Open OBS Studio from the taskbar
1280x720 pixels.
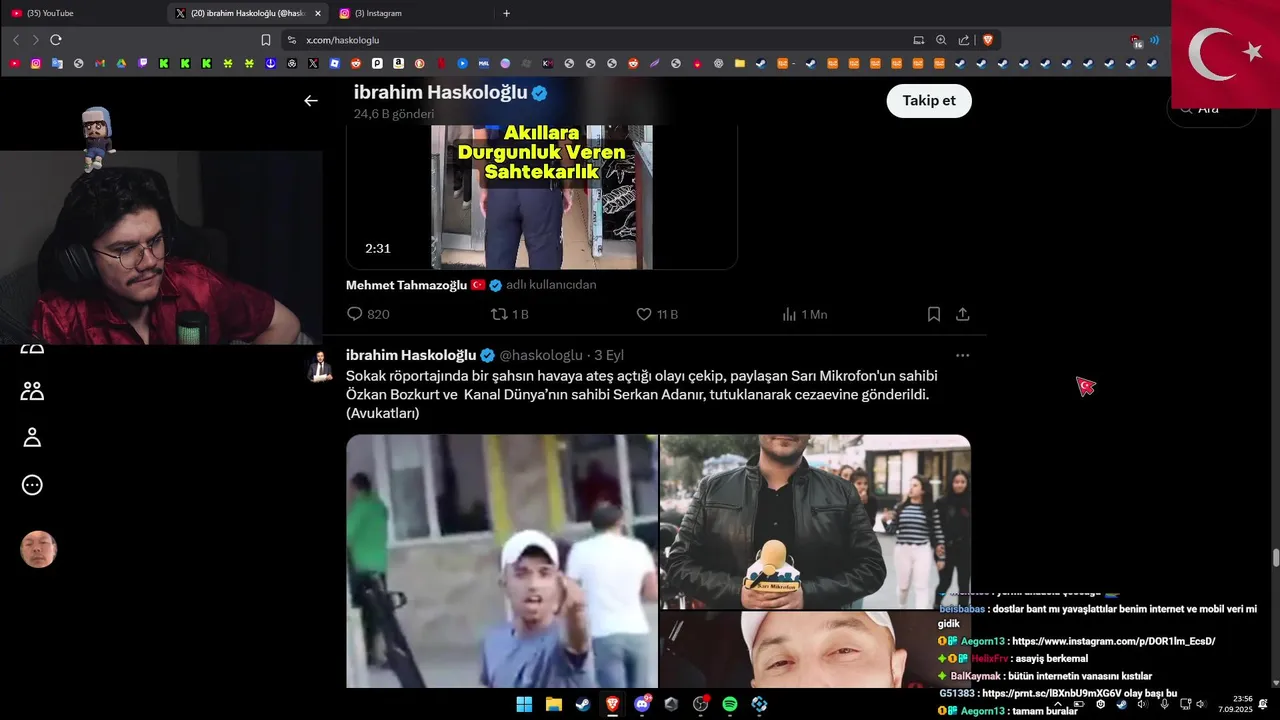(701, 704)
